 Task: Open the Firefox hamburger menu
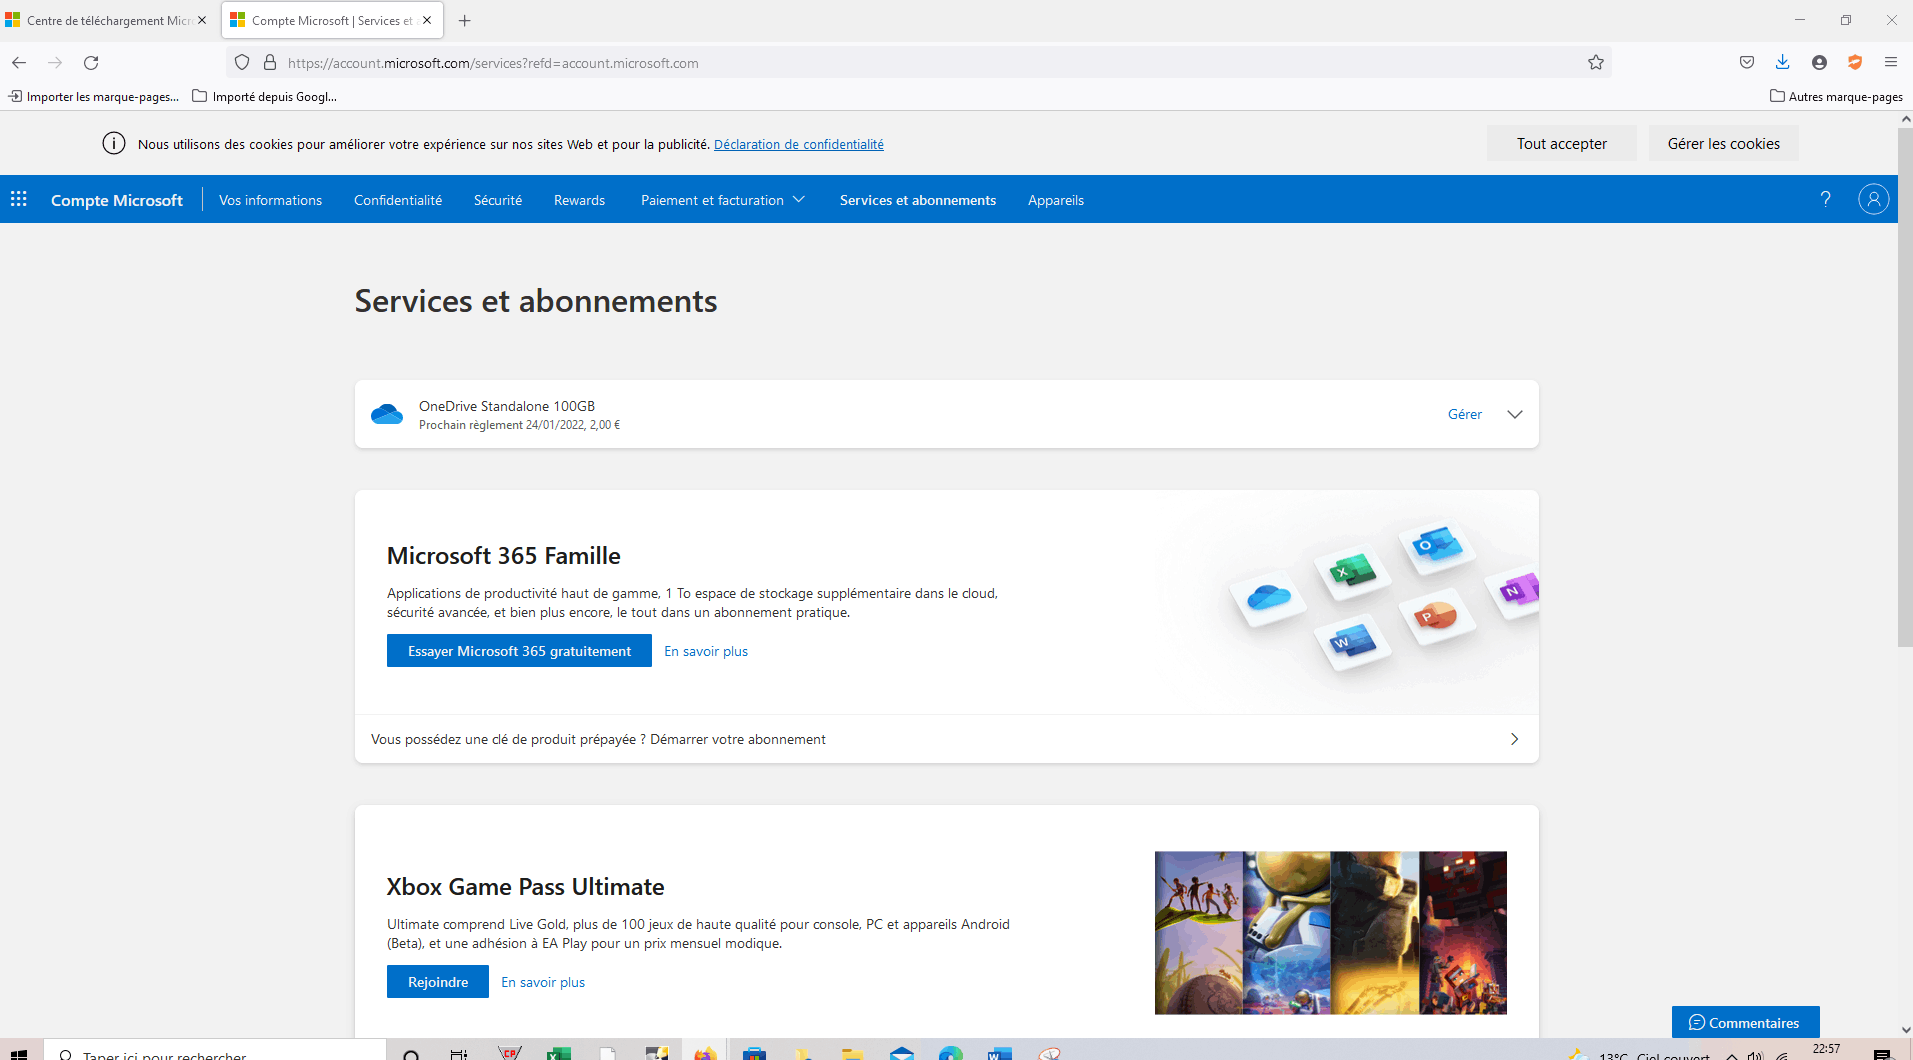1891,62
